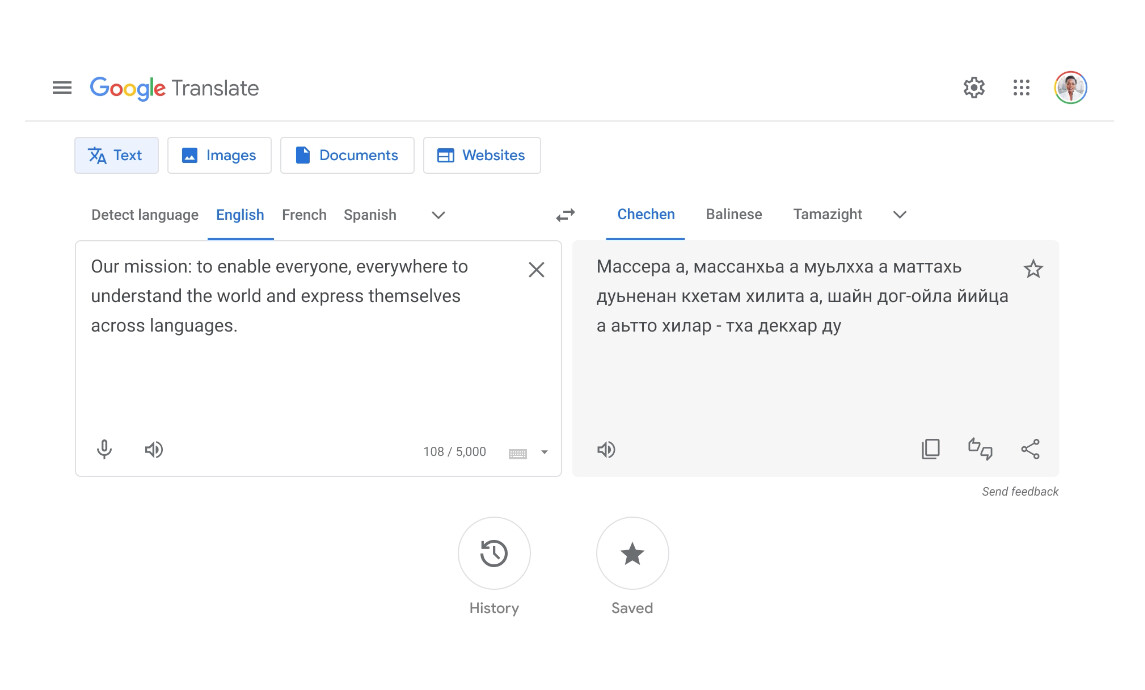Share the translation

click(x=1030, y=448)
